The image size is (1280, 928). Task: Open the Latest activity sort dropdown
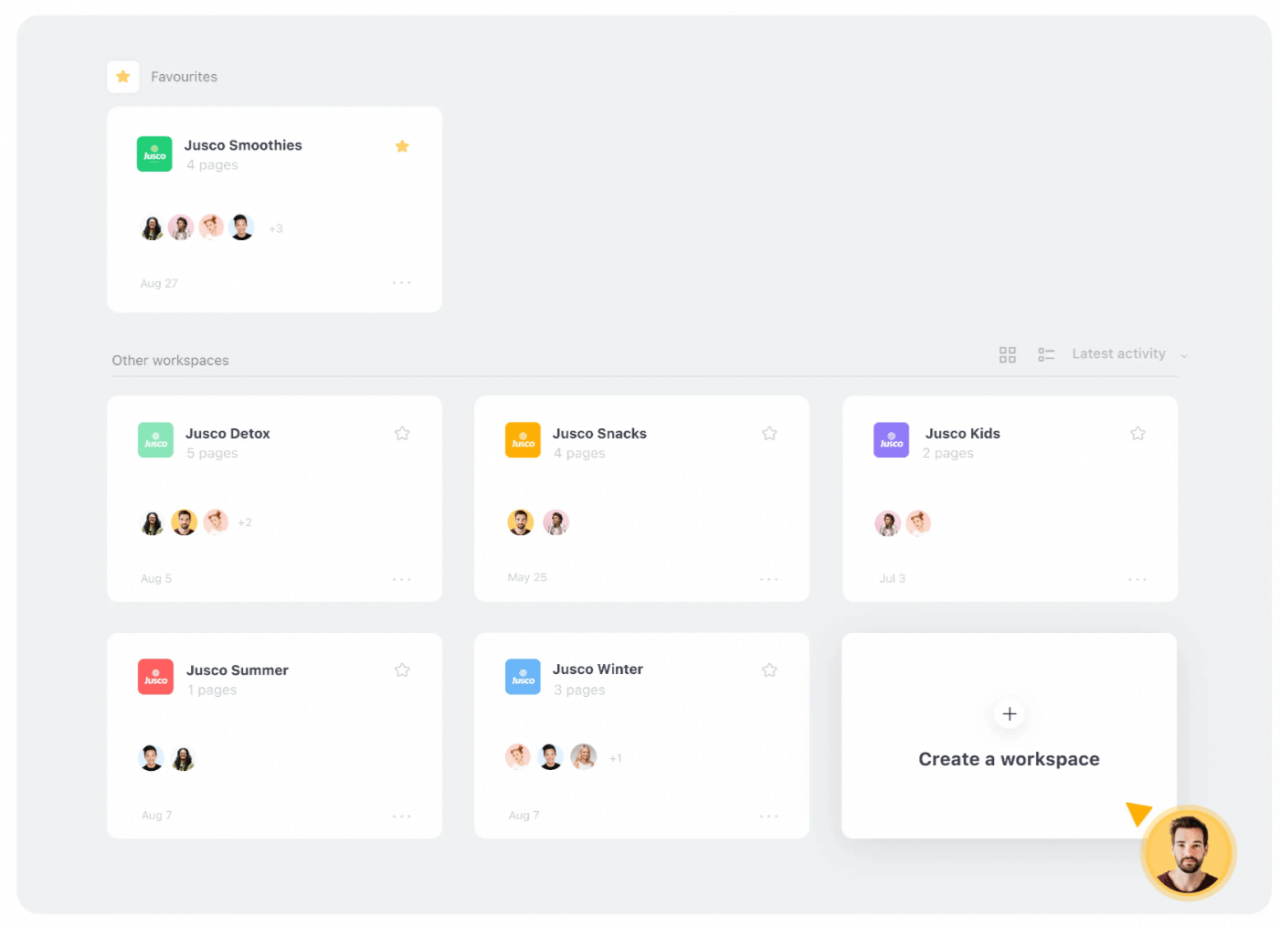point(1119,353)
